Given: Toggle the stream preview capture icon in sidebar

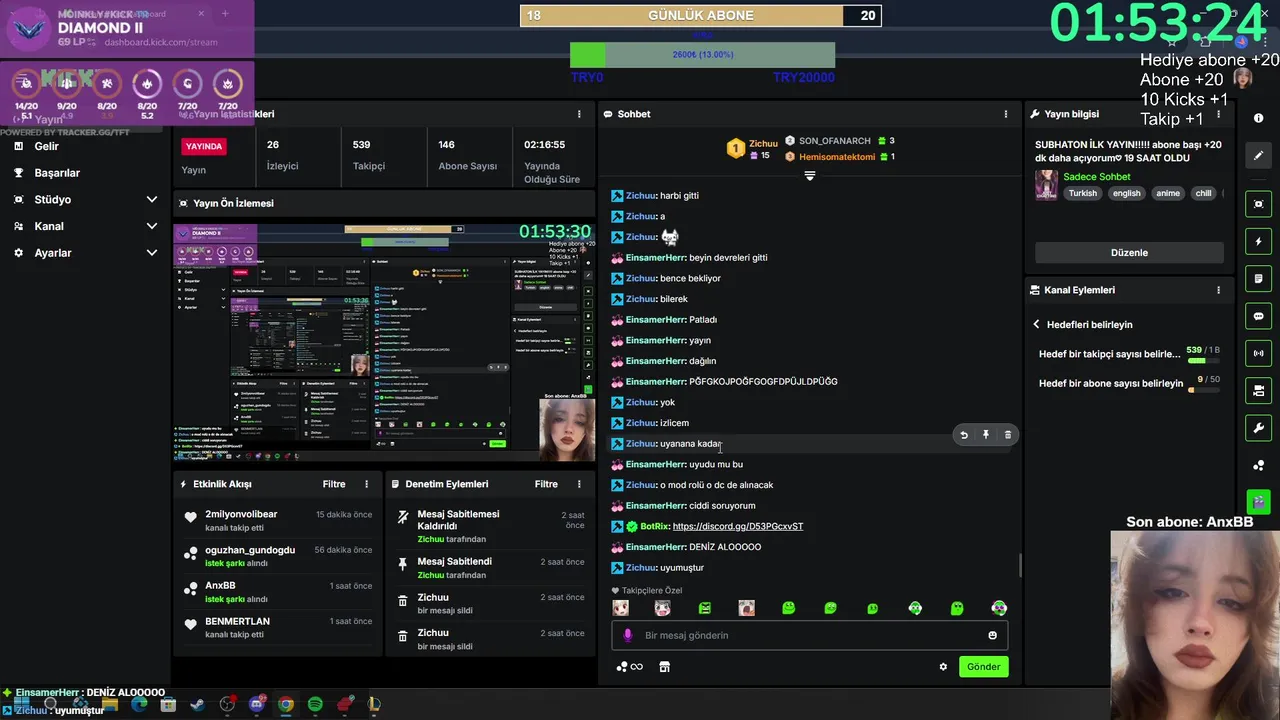Looking at the screenshot, I should click(1258, 204).
